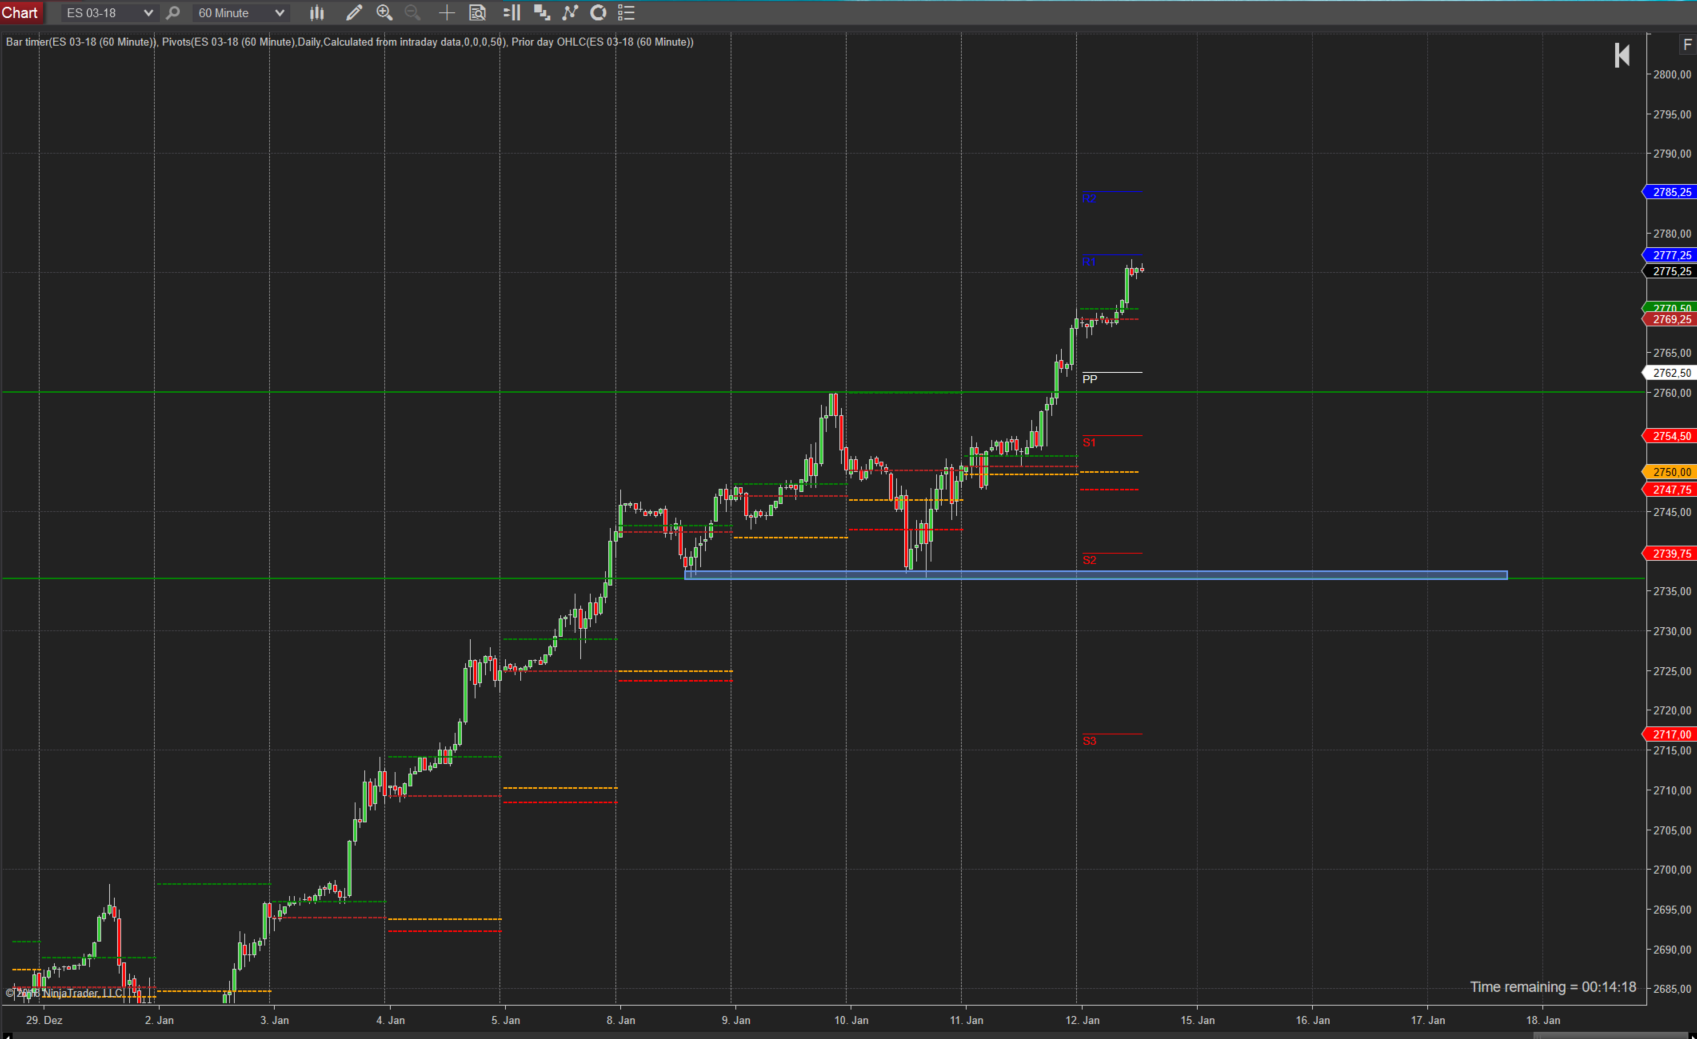Click the zoom out magnifier icon
The width and height of the screenshot is (1697, 1039).
click(412, 13)
